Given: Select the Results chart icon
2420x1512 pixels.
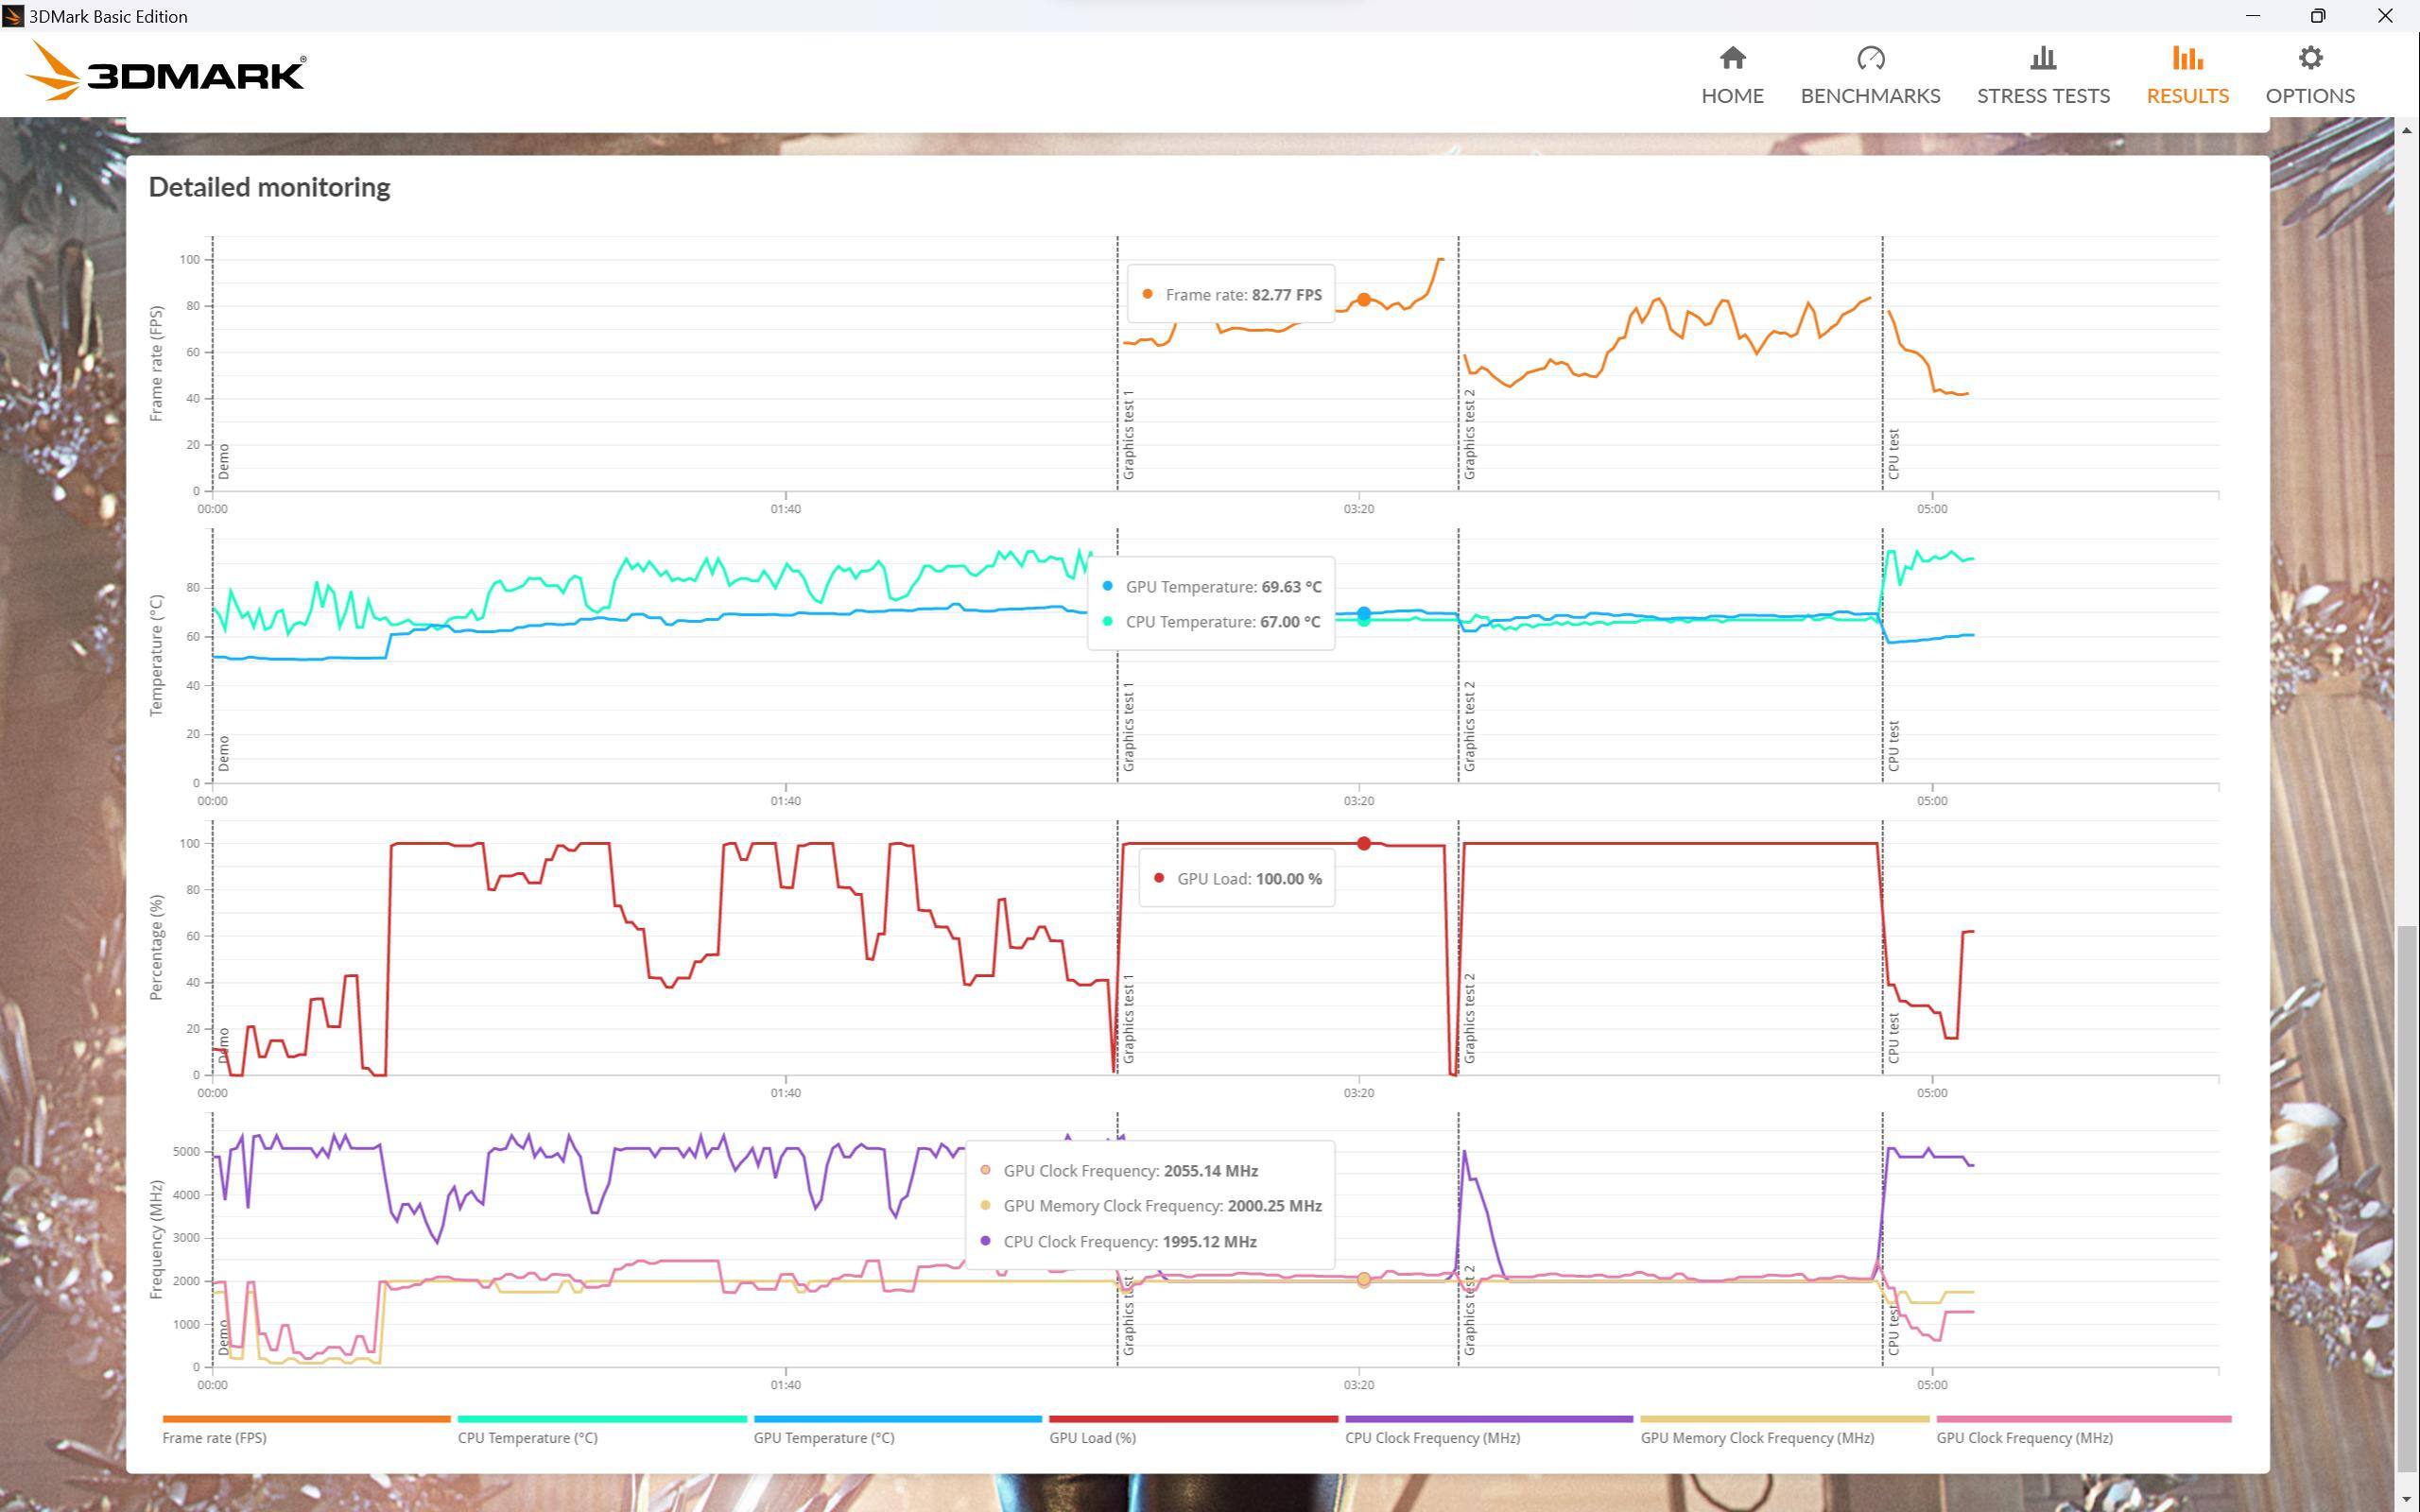Looking at the screenshot, I should (x=2187, y=59).
